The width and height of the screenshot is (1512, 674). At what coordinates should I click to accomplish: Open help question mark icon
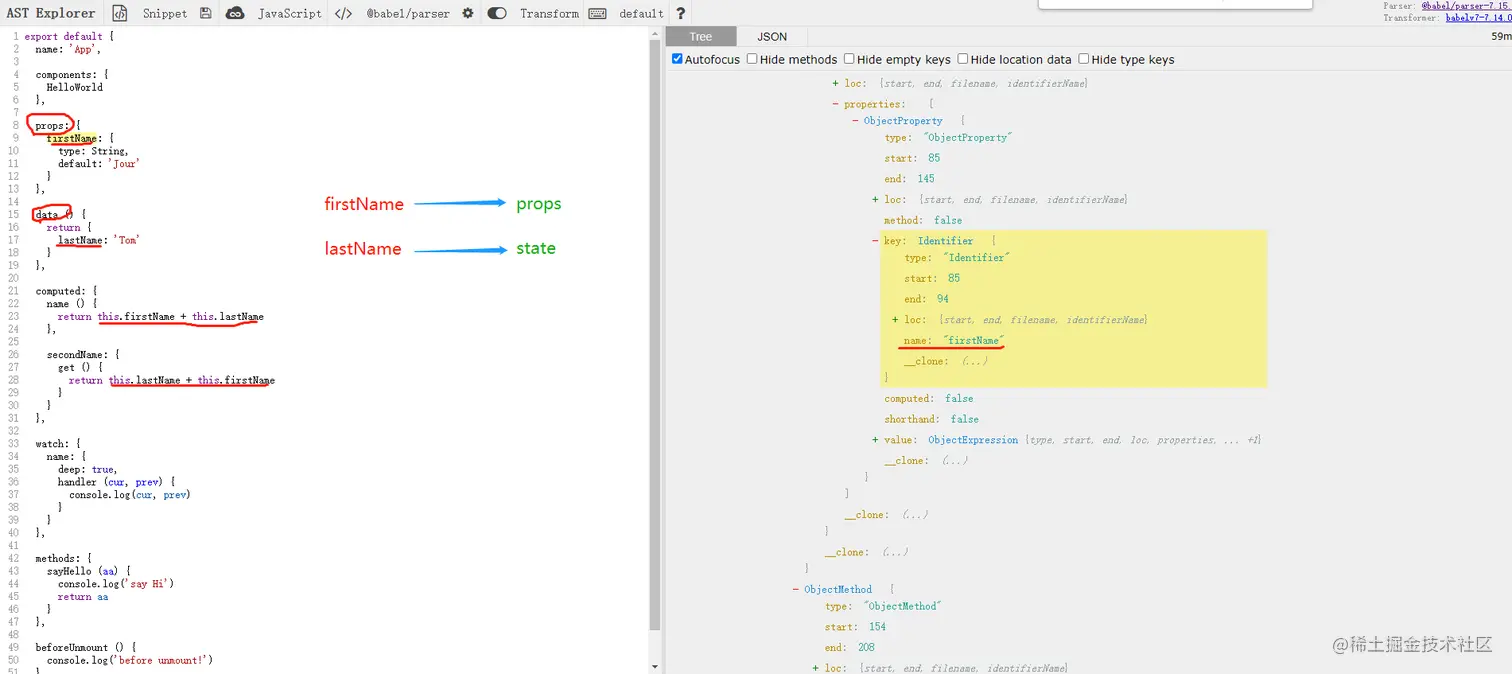click(x=681, y=13)
